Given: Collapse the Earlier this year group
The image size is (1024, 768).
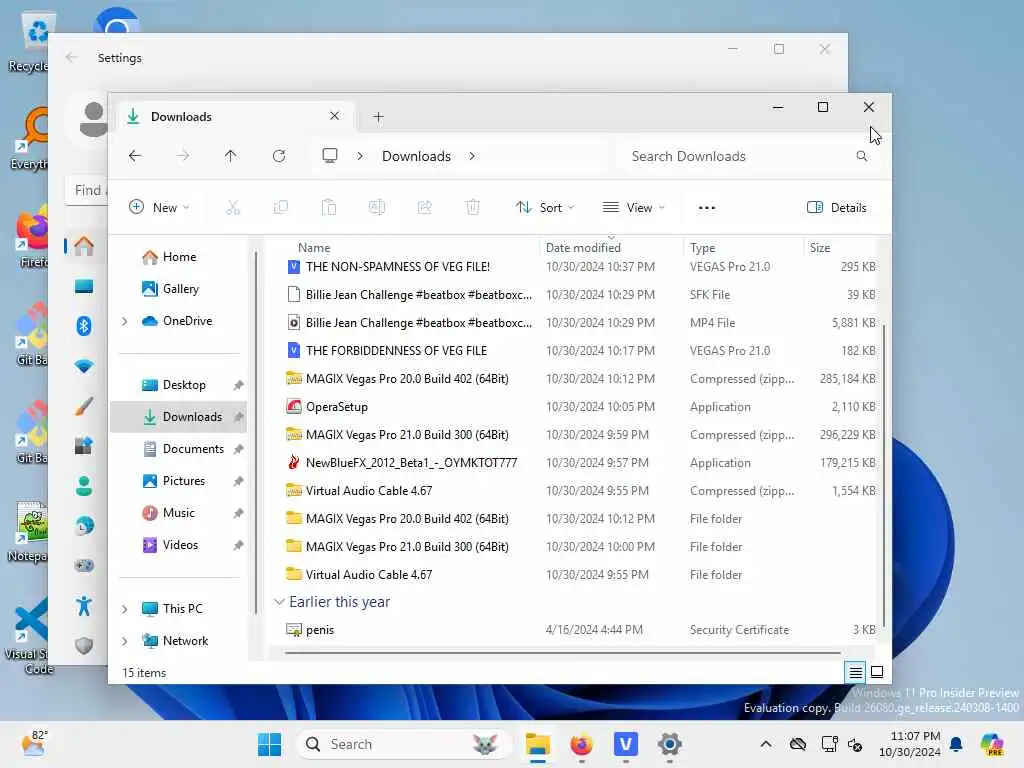Looking at the screenshot, I should [279, 601].
